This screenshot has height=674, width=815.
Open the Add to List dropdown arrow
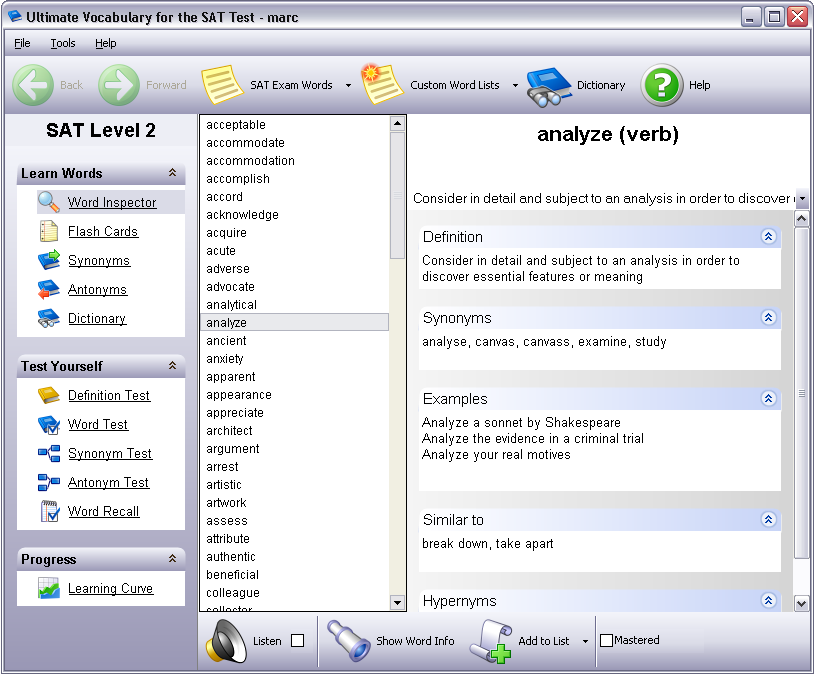[x=585, y=641]
